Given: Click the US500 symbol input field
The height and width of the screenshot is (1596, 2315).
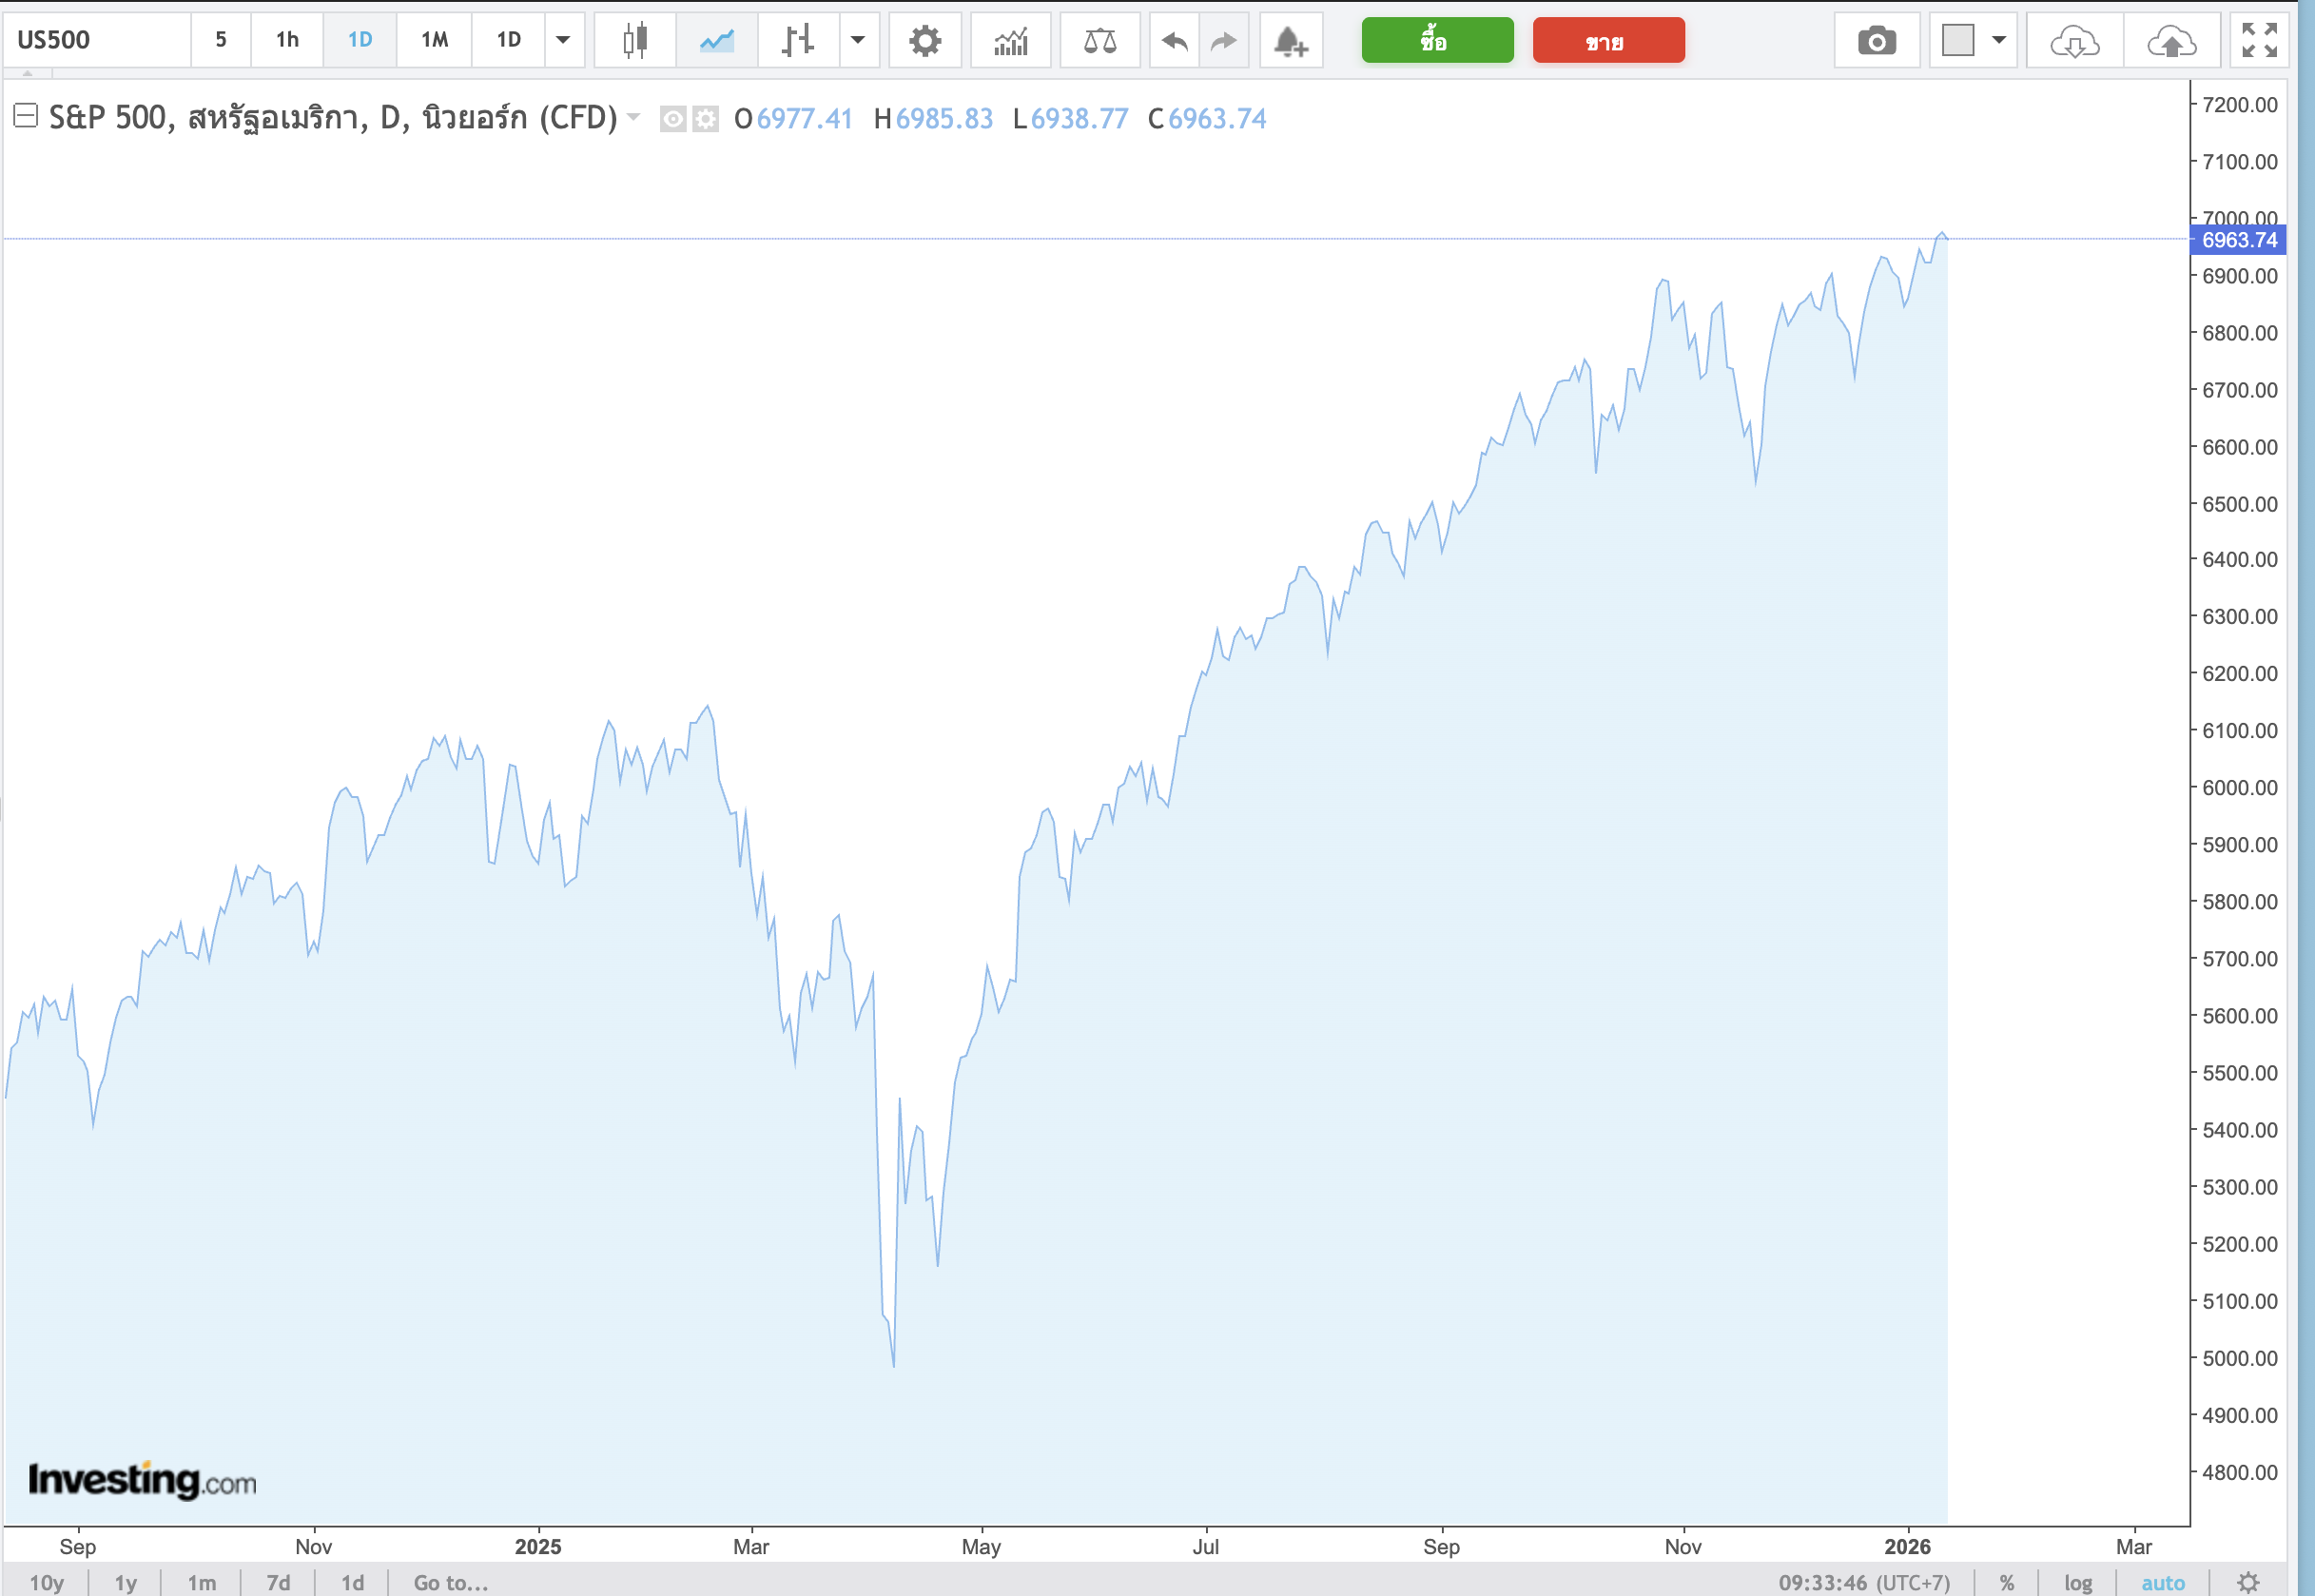Looking at the screenshot, I should click(x=97, y=40).
